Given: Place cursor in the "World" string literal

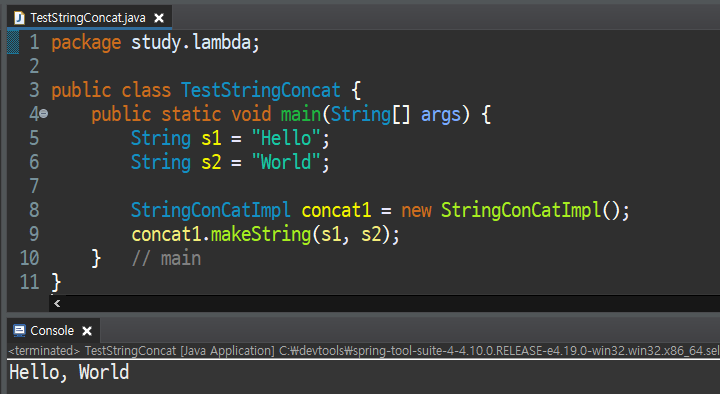Looking at the screenshot, I should pos(286,162).
